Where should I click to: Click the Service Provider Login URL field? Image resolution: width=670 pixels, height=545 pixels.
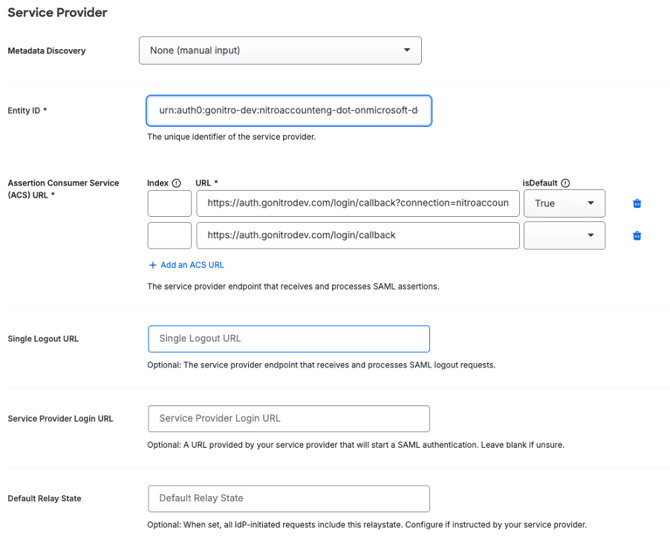coord(289,418)
